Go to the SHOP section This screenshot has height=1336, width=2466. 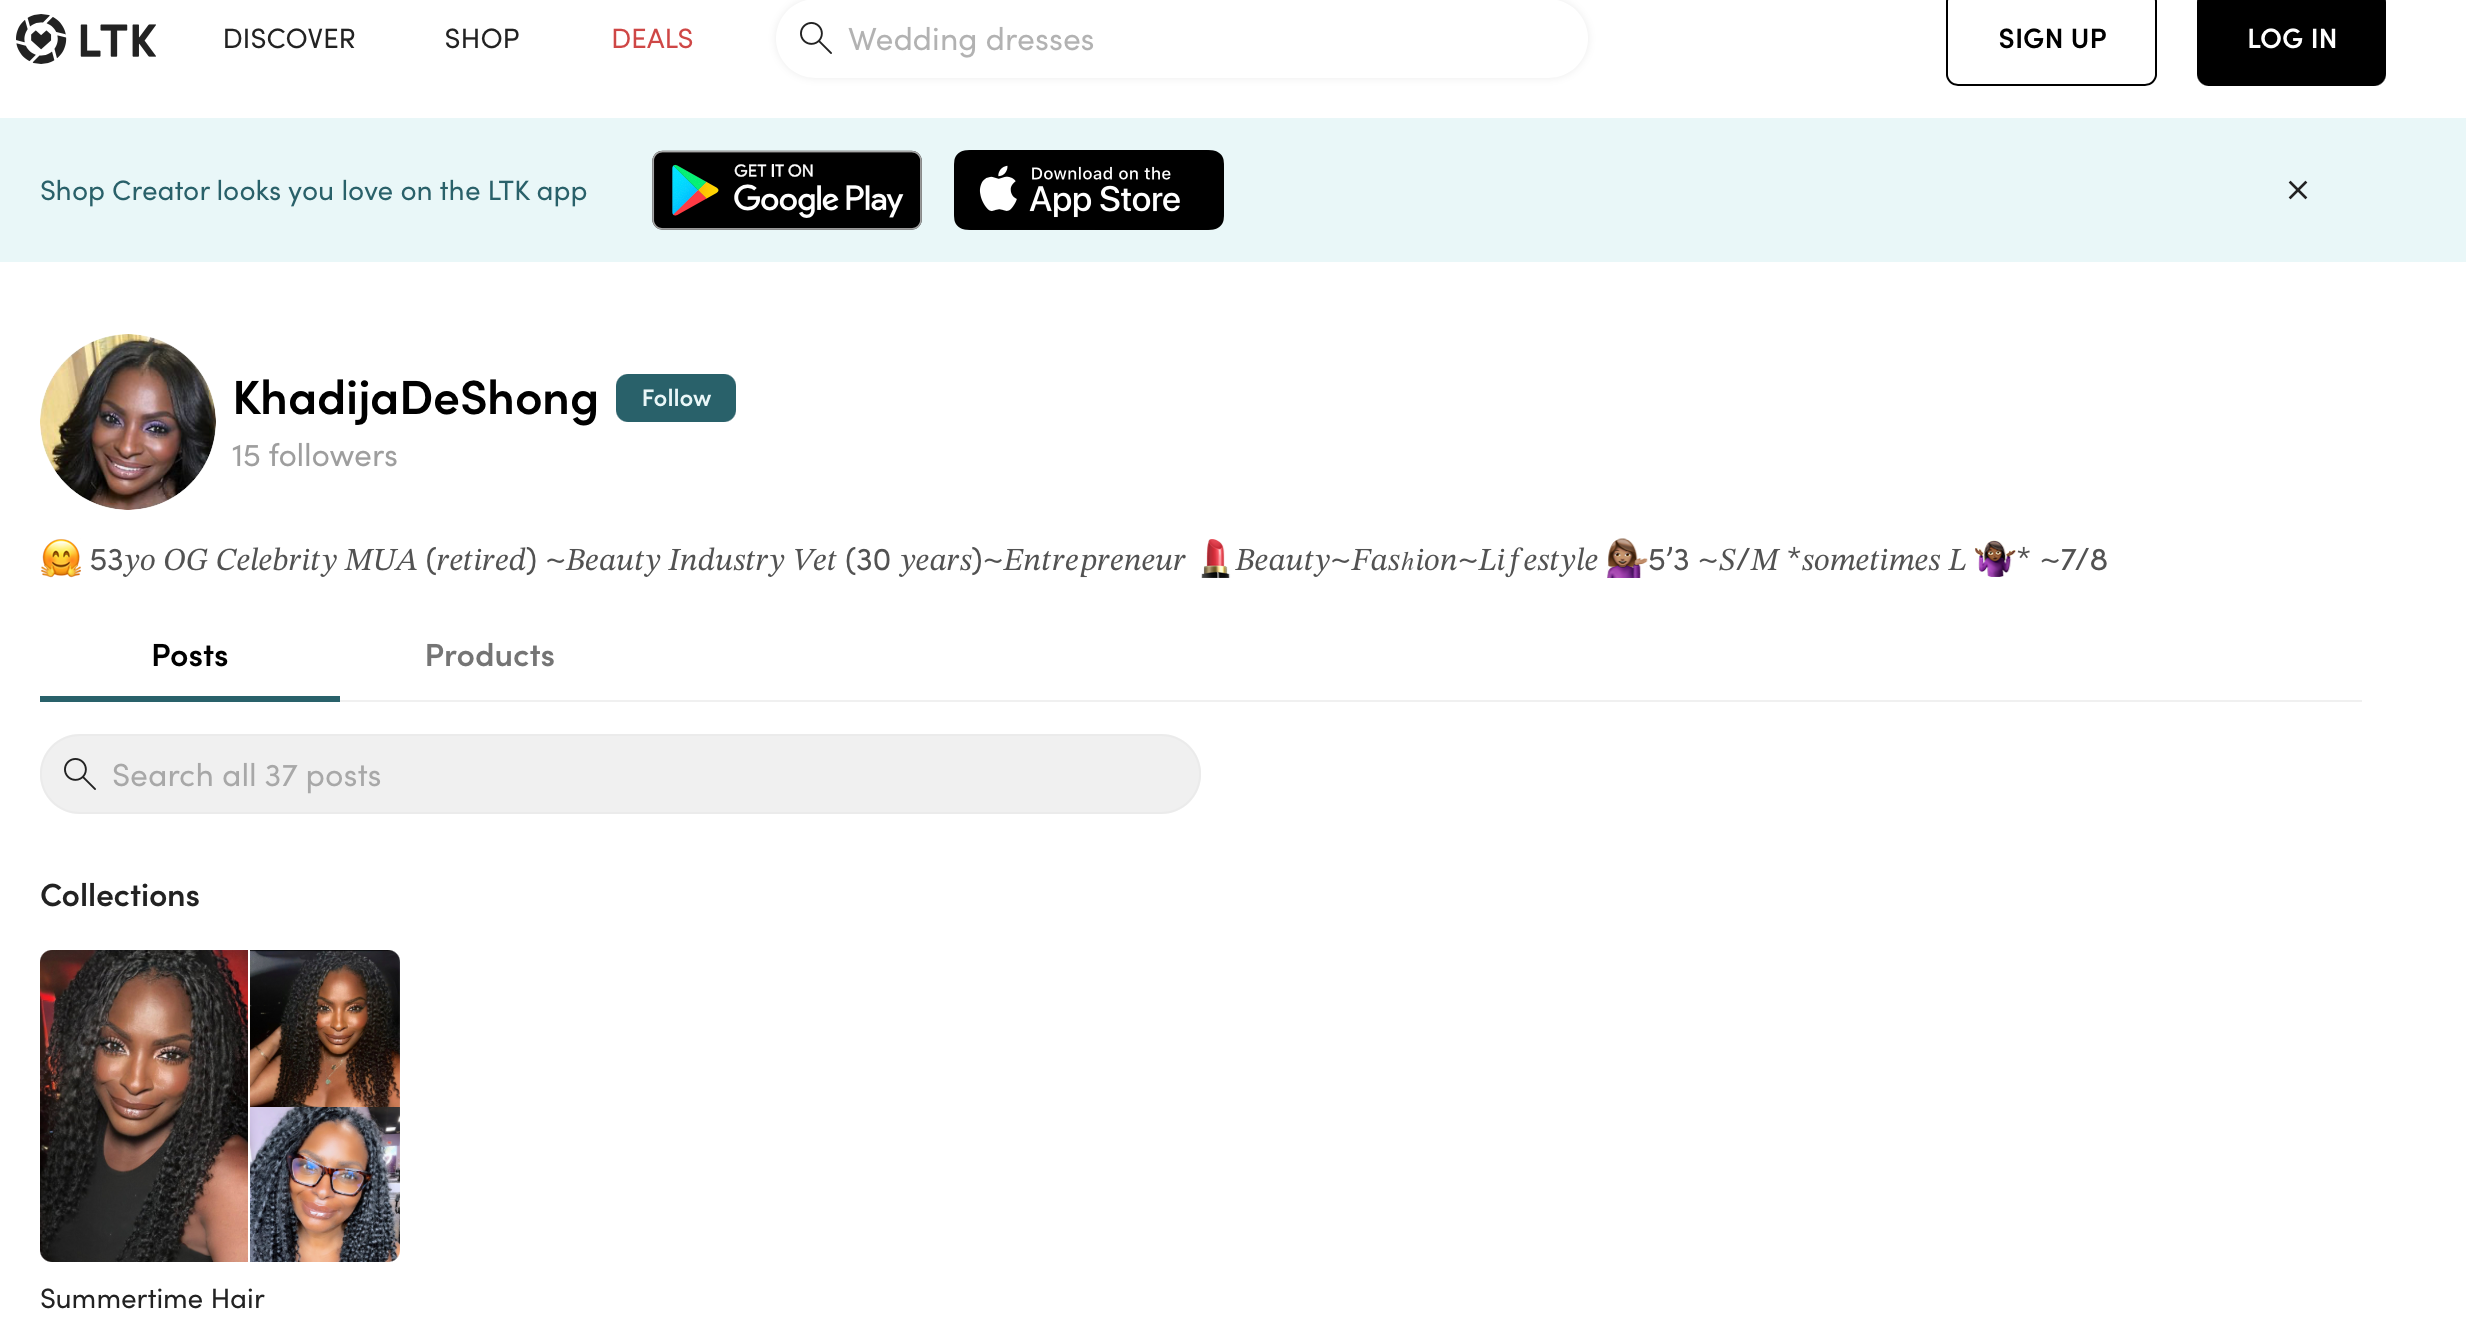[481, 39]
